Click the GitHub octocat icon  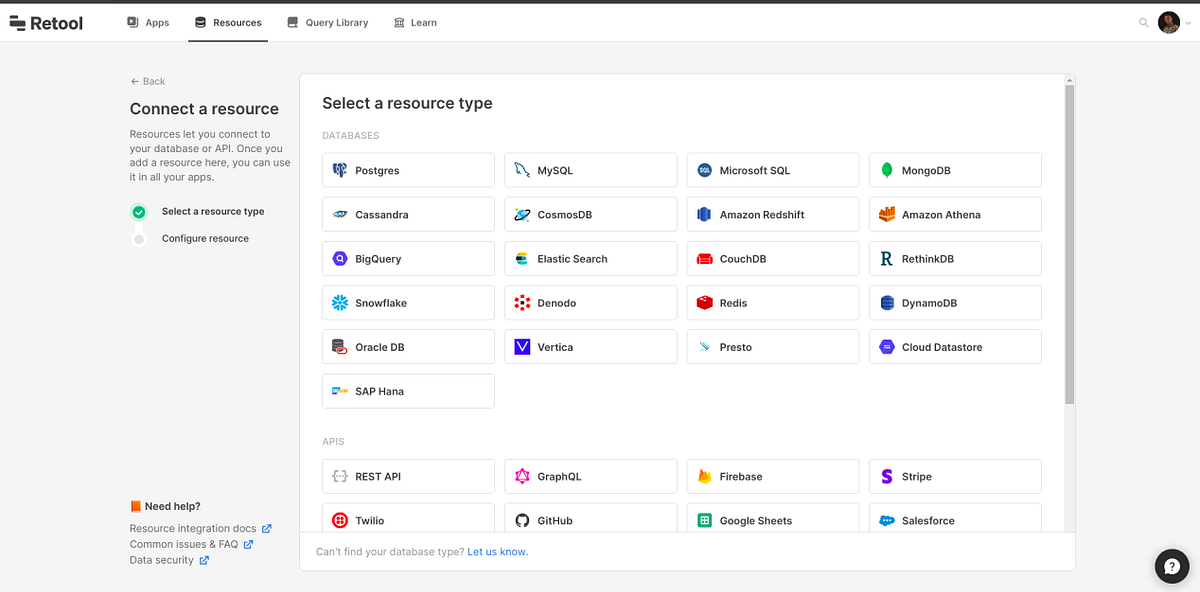522,521
